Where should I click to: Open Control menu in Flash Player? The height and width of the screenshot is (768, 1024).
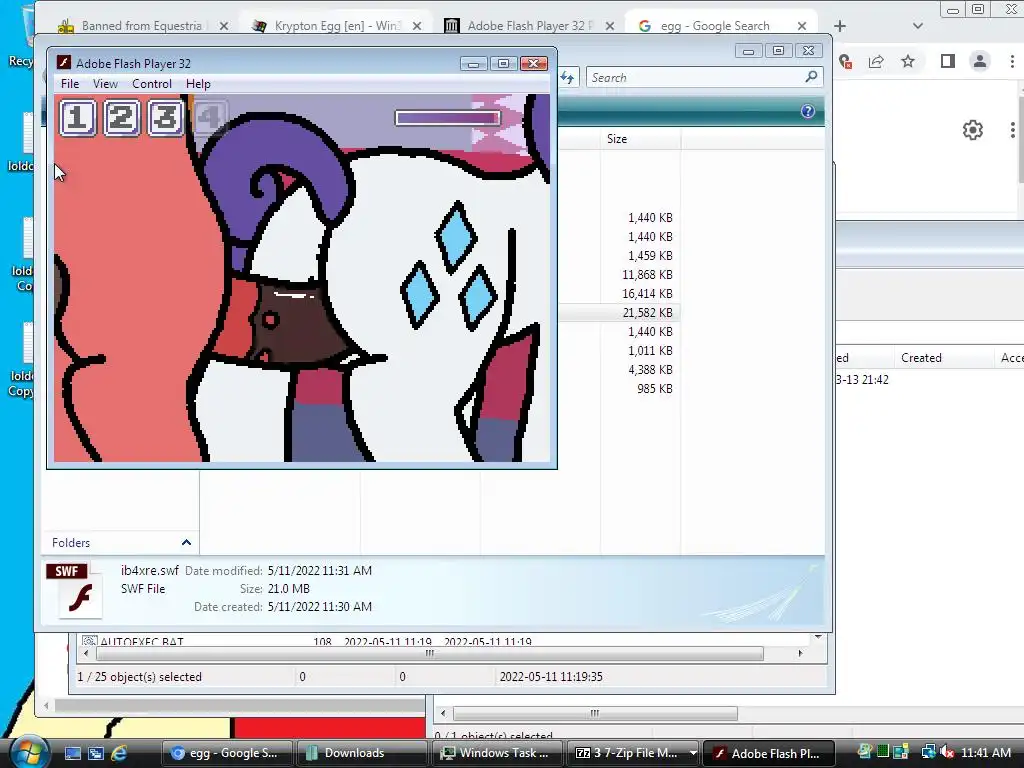coord(152,84)
